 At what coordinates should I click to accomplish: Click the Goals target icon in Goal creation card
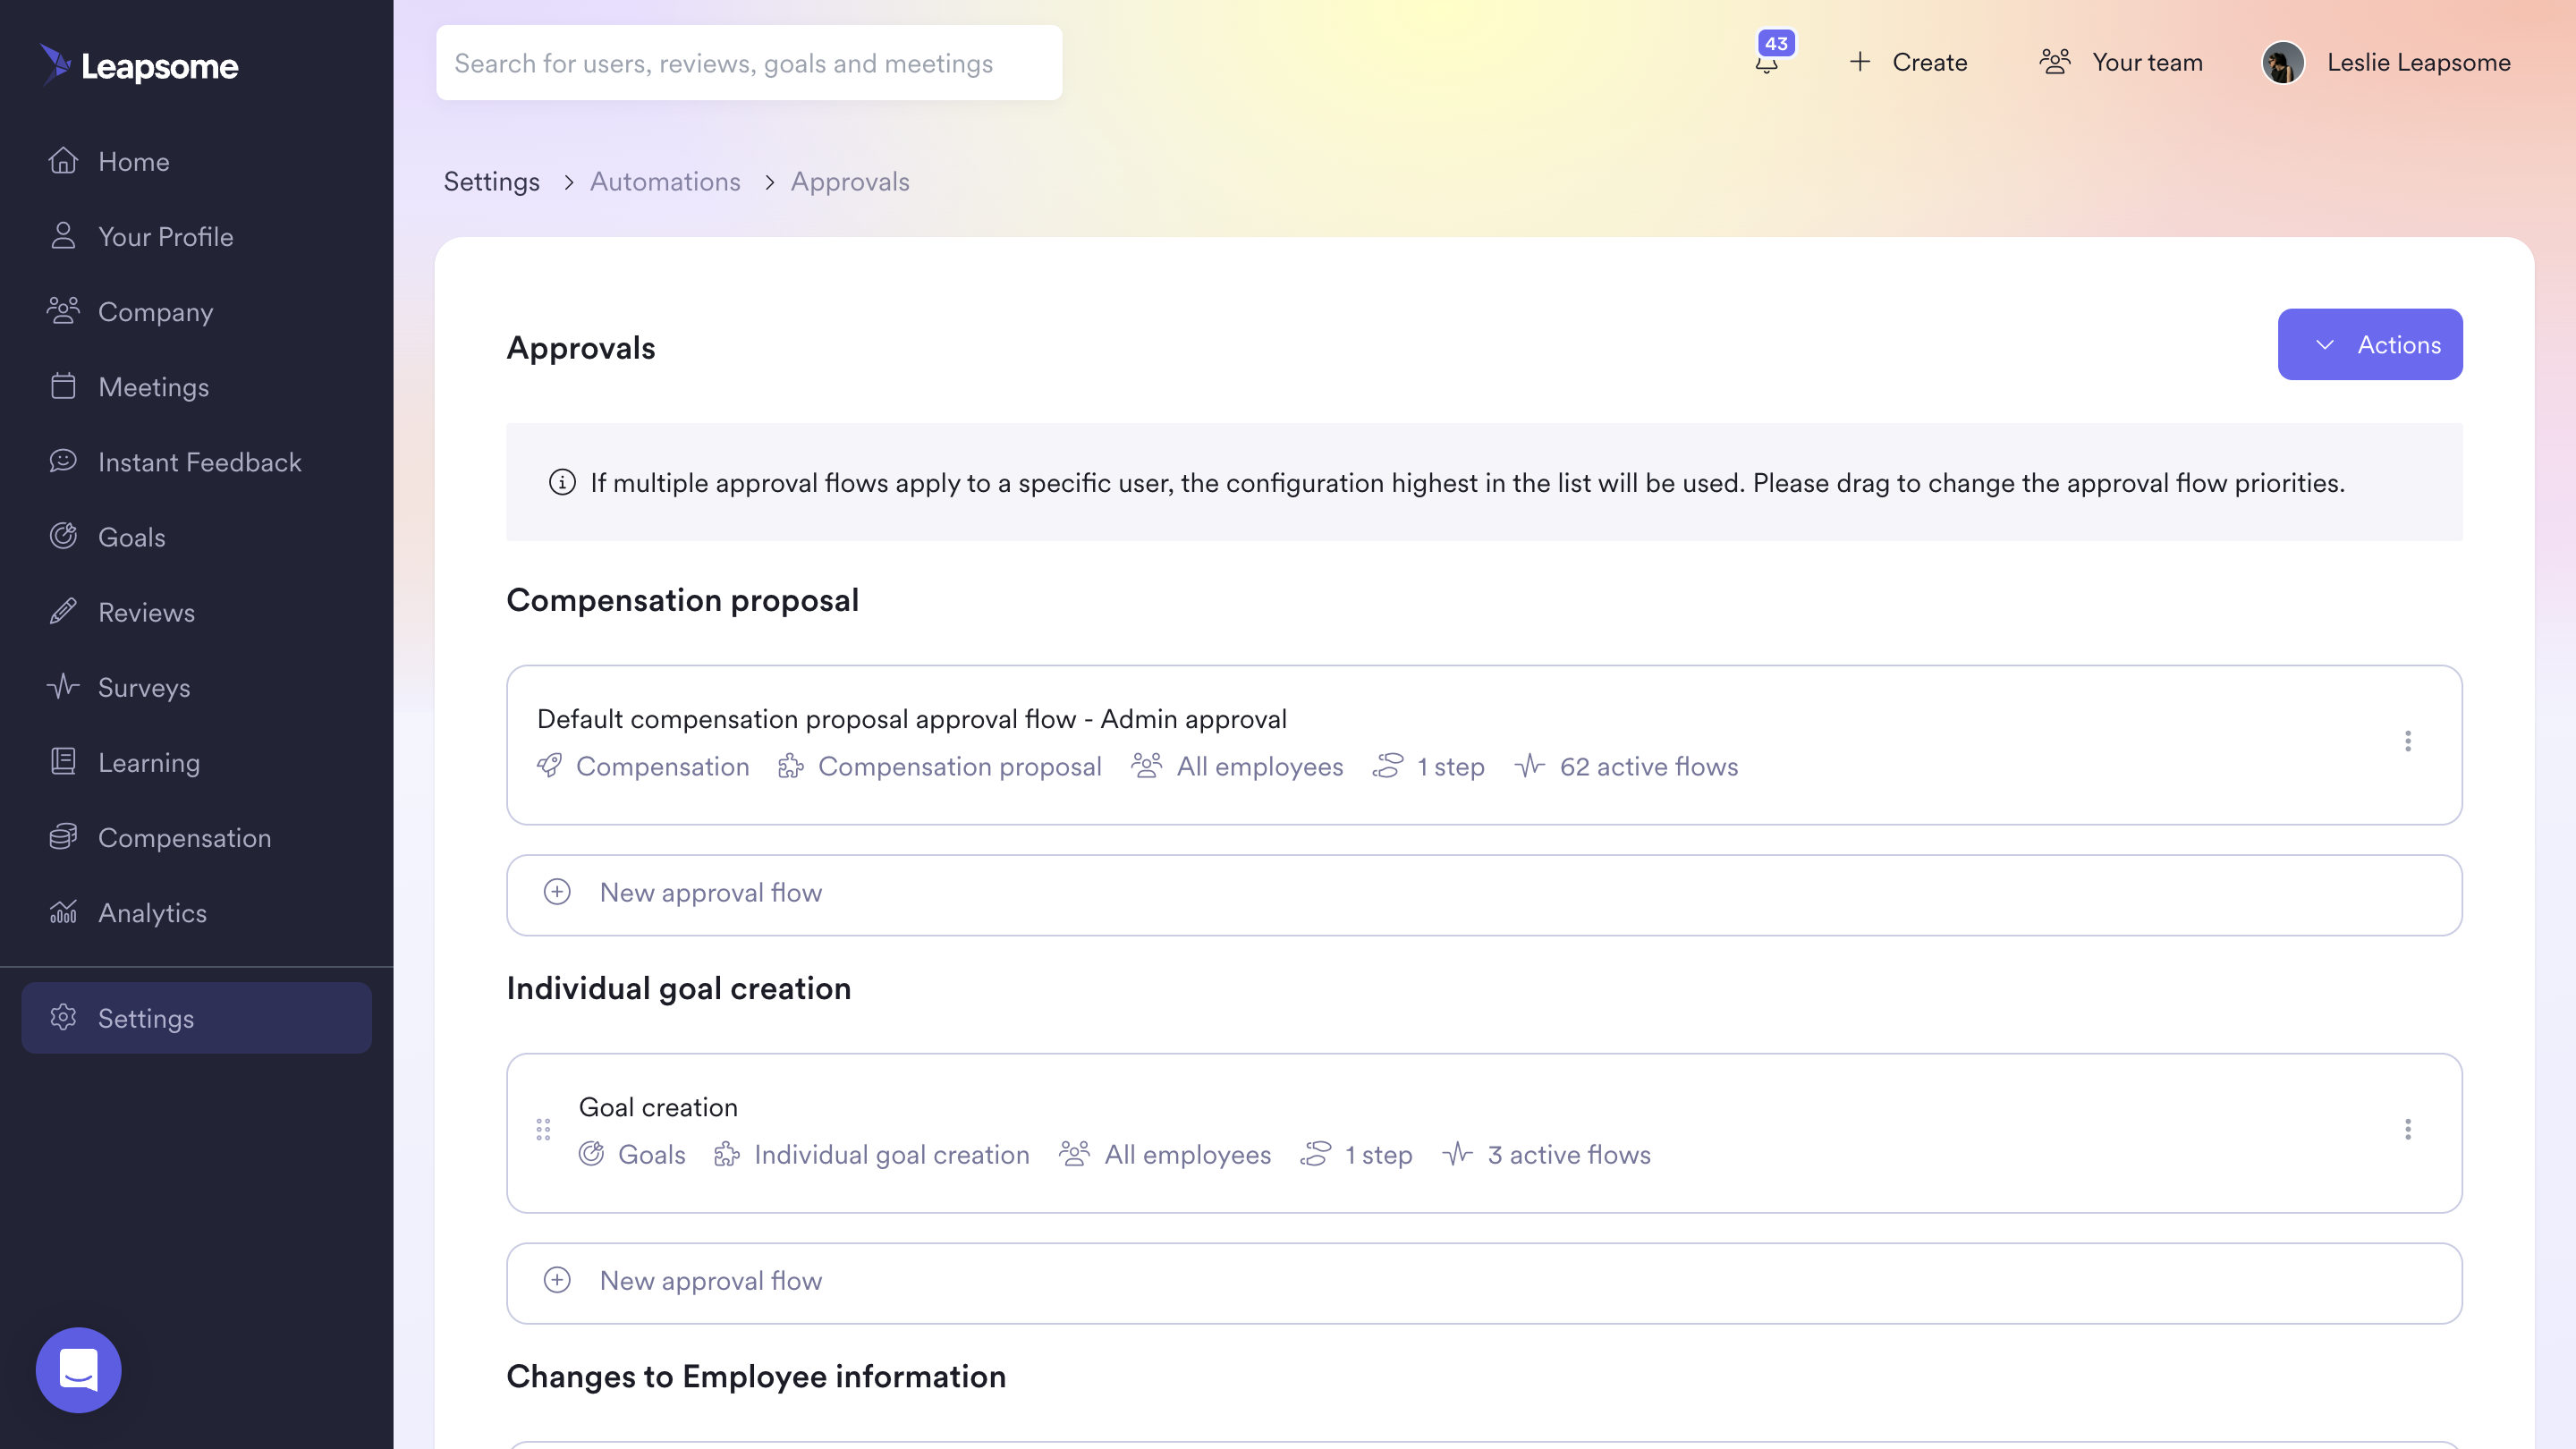[x=591, y=1154]
